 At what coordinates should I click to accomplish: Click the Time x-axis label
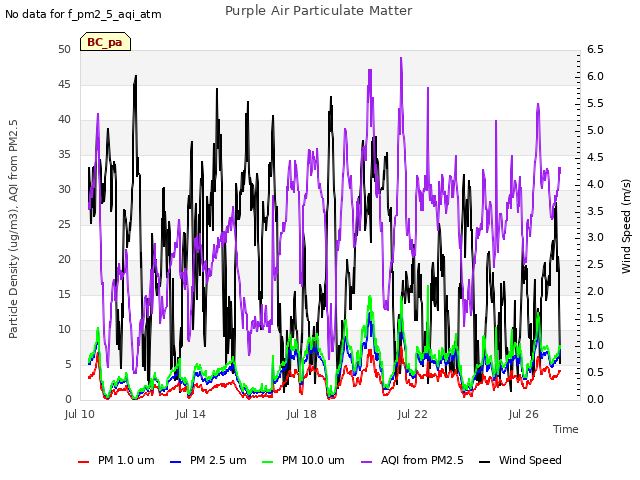pos(566,429)
